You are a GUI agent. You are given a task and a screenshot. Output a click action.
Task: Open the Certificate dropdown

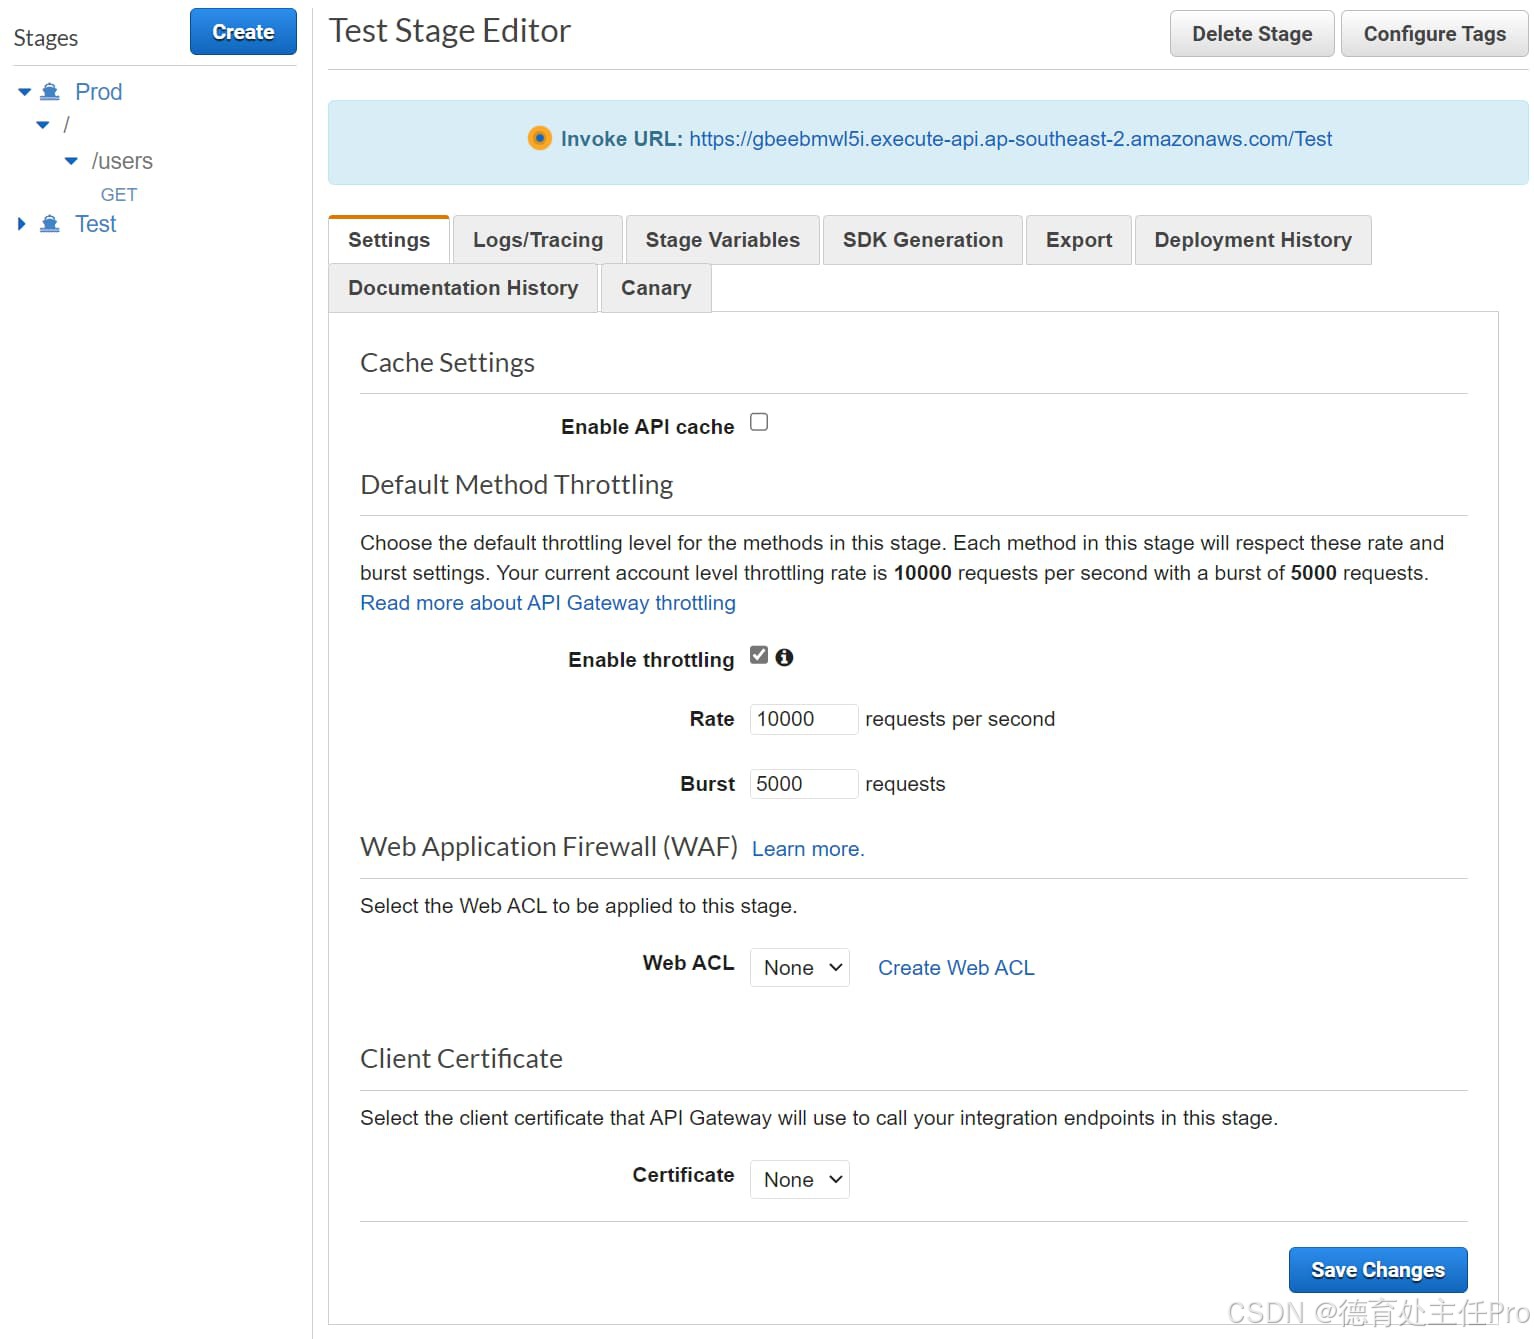[x=800, y=1179]
